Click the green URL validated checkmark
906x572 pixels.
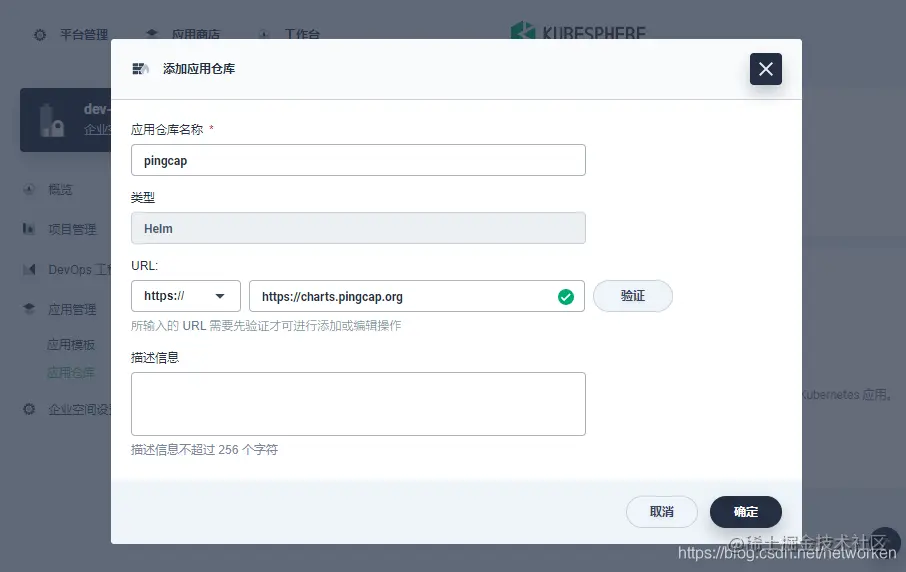[566, 296]
